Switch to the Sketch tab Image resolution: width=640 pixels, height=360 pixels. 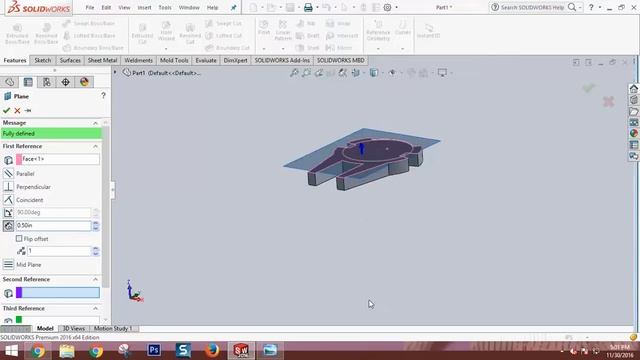click(42, 60)
